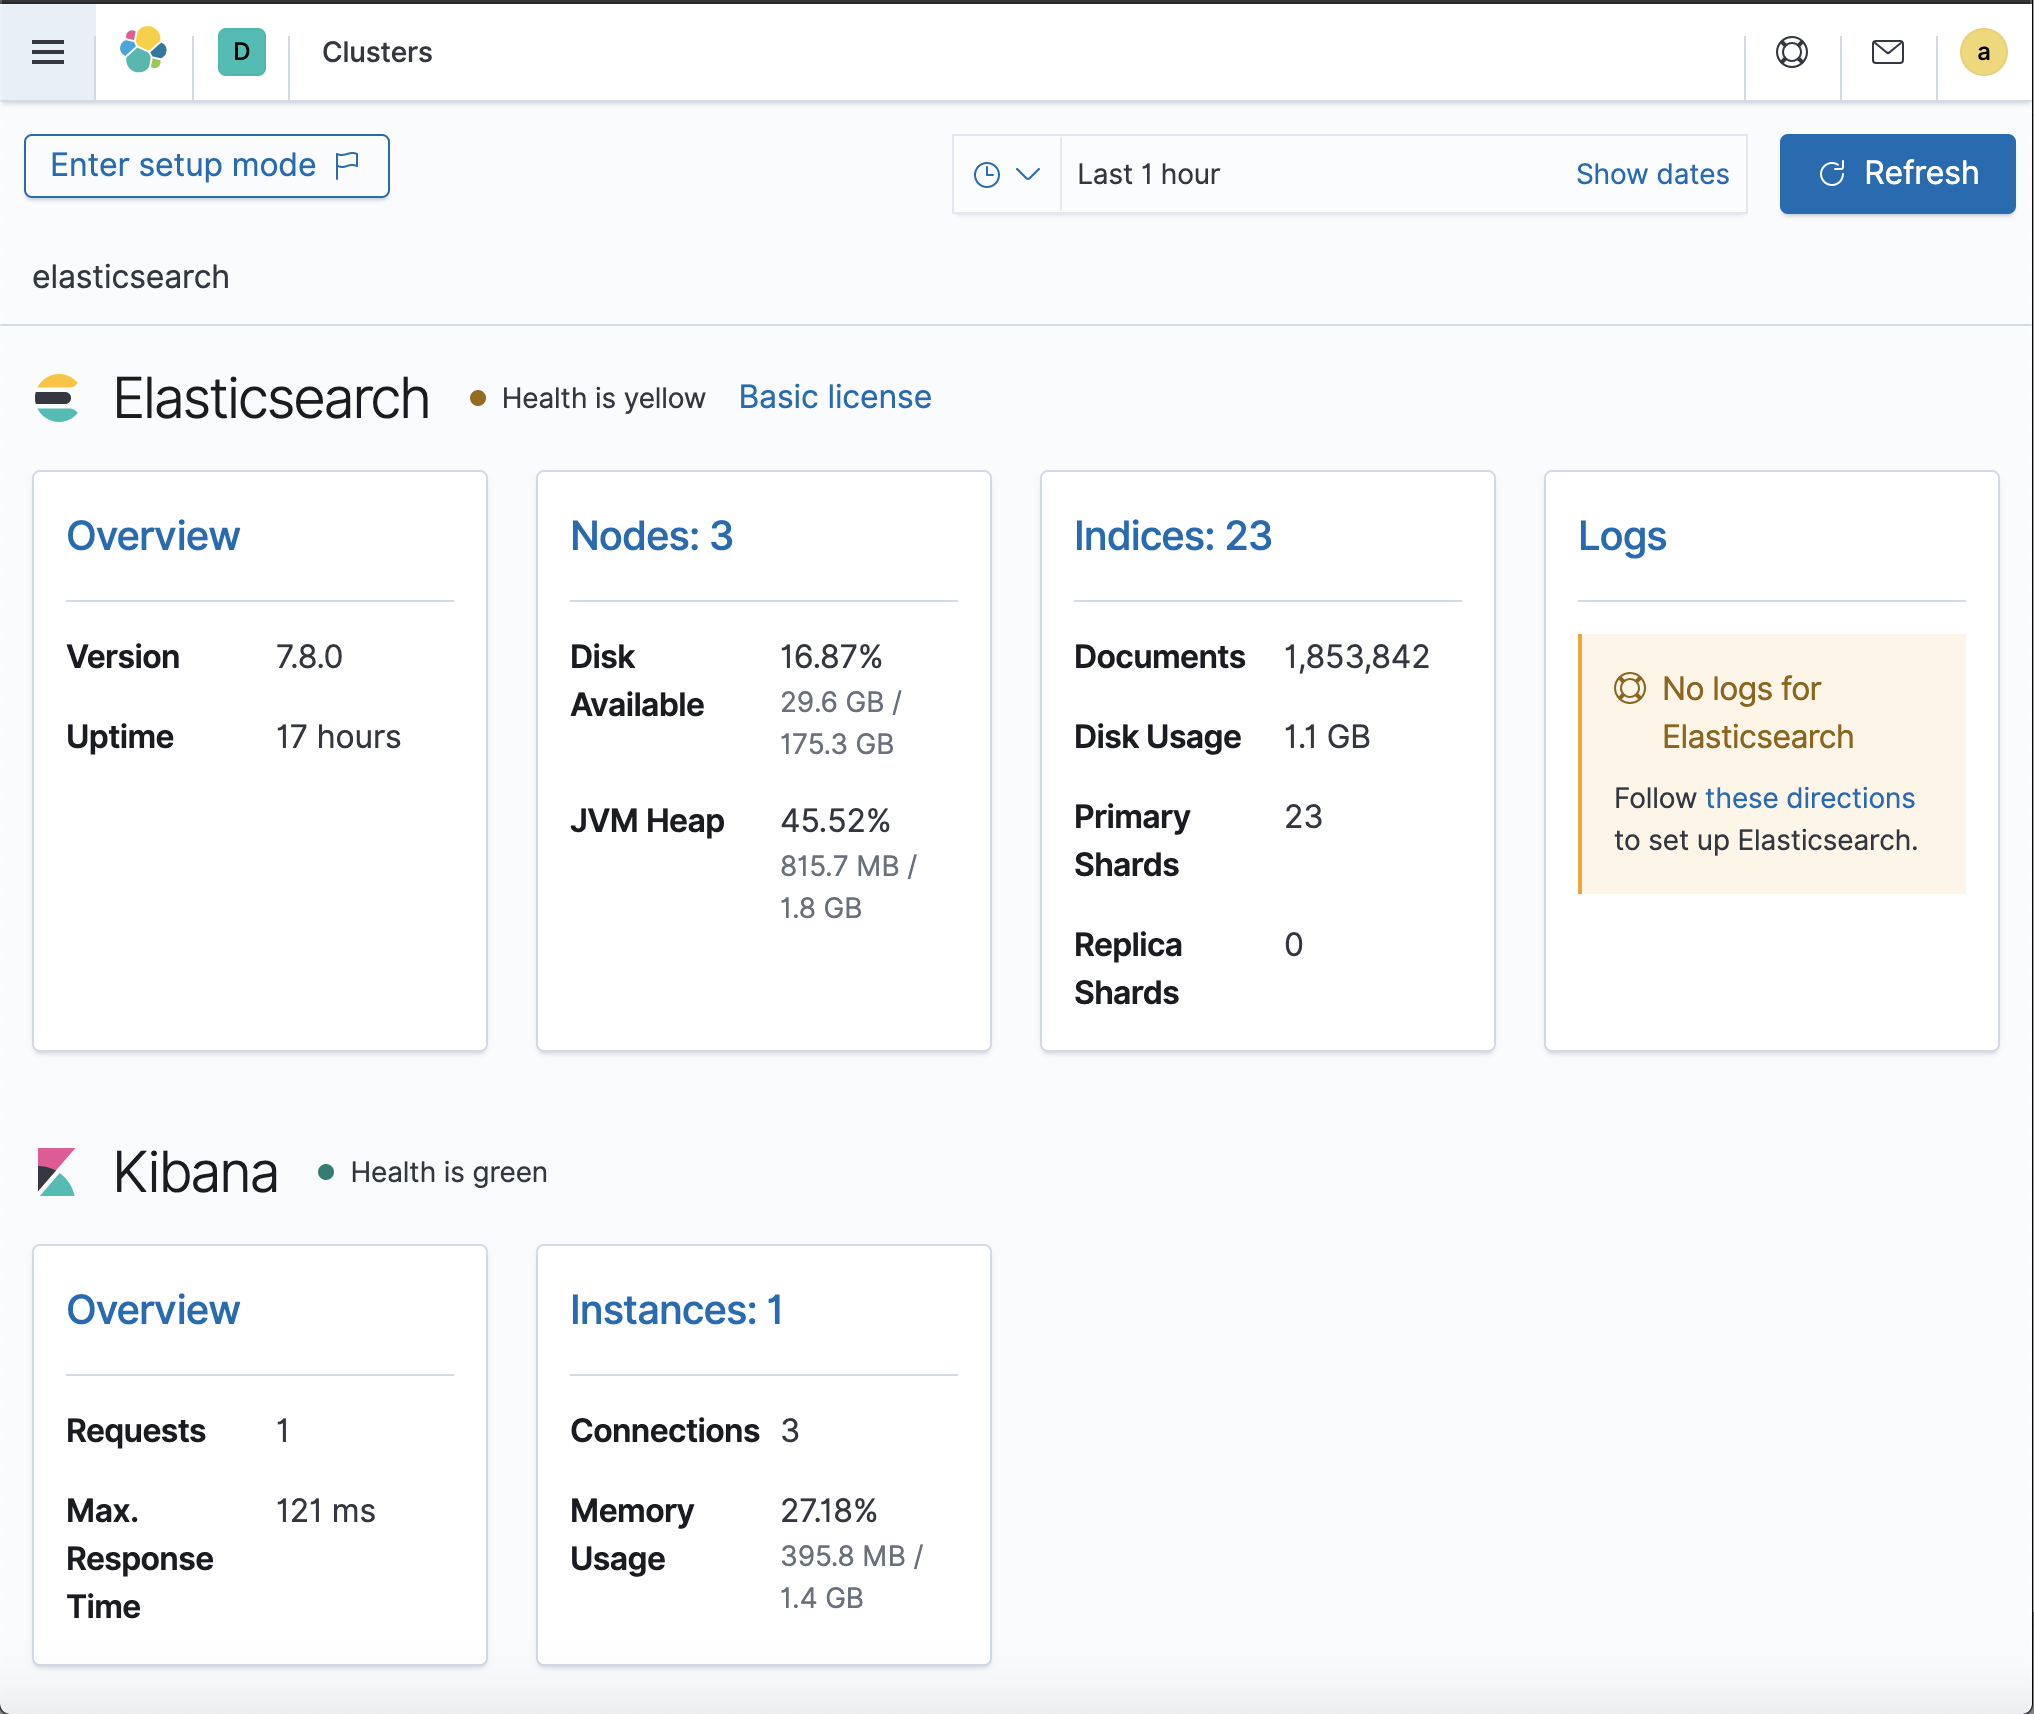Click the Primary Shards label
2034x1714 pixels.
point(1132,841)
